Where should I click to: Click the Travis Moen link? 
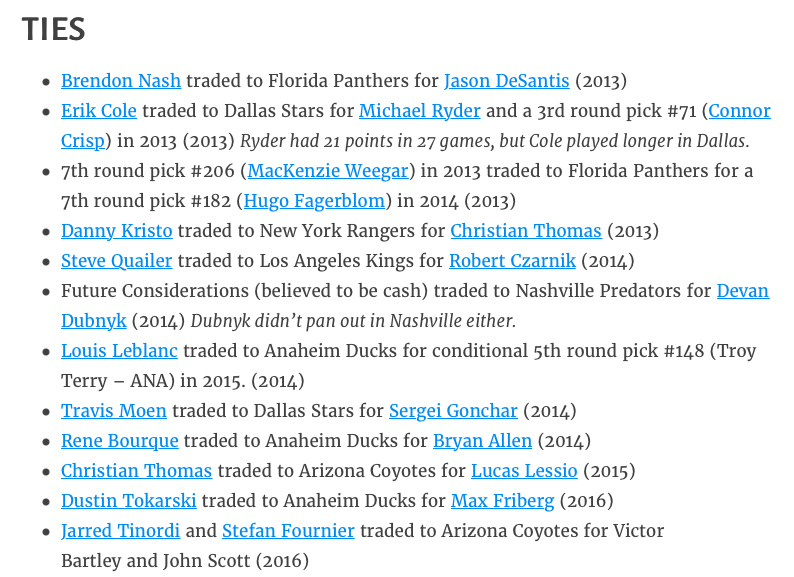114,411
